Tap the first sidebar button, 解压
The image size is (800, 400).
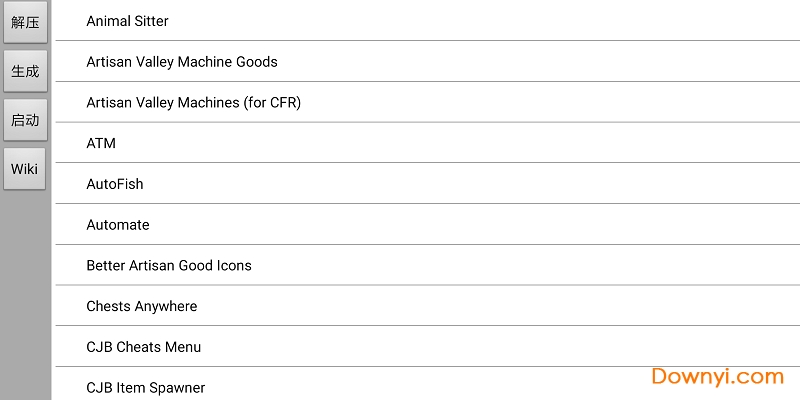coord(25,22)
